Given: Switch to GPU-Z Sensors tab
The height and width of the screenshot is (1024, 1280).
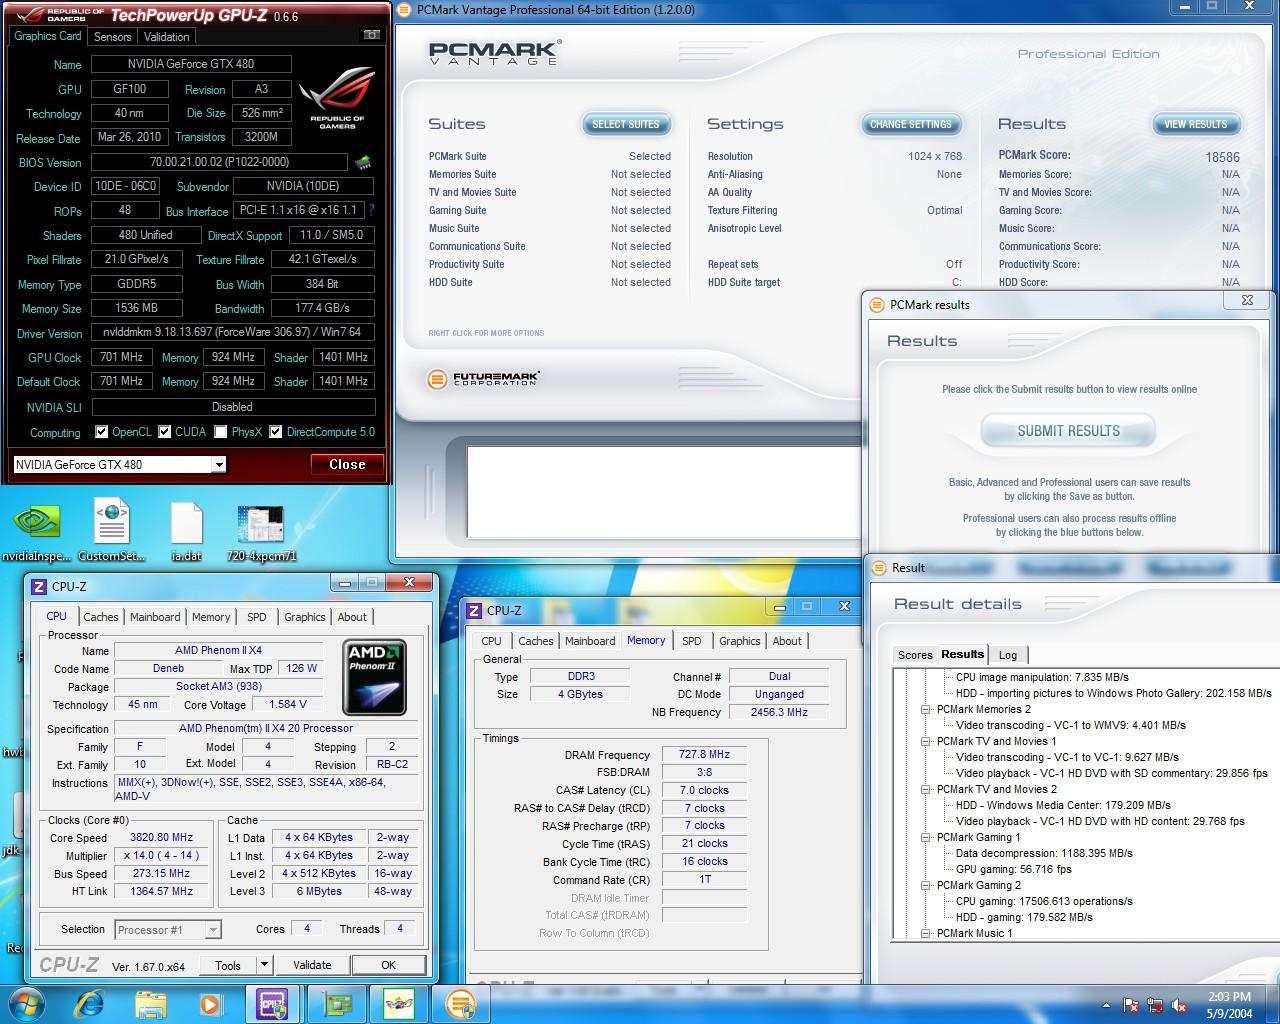Looking at the screenshot, I should (112, 37).
